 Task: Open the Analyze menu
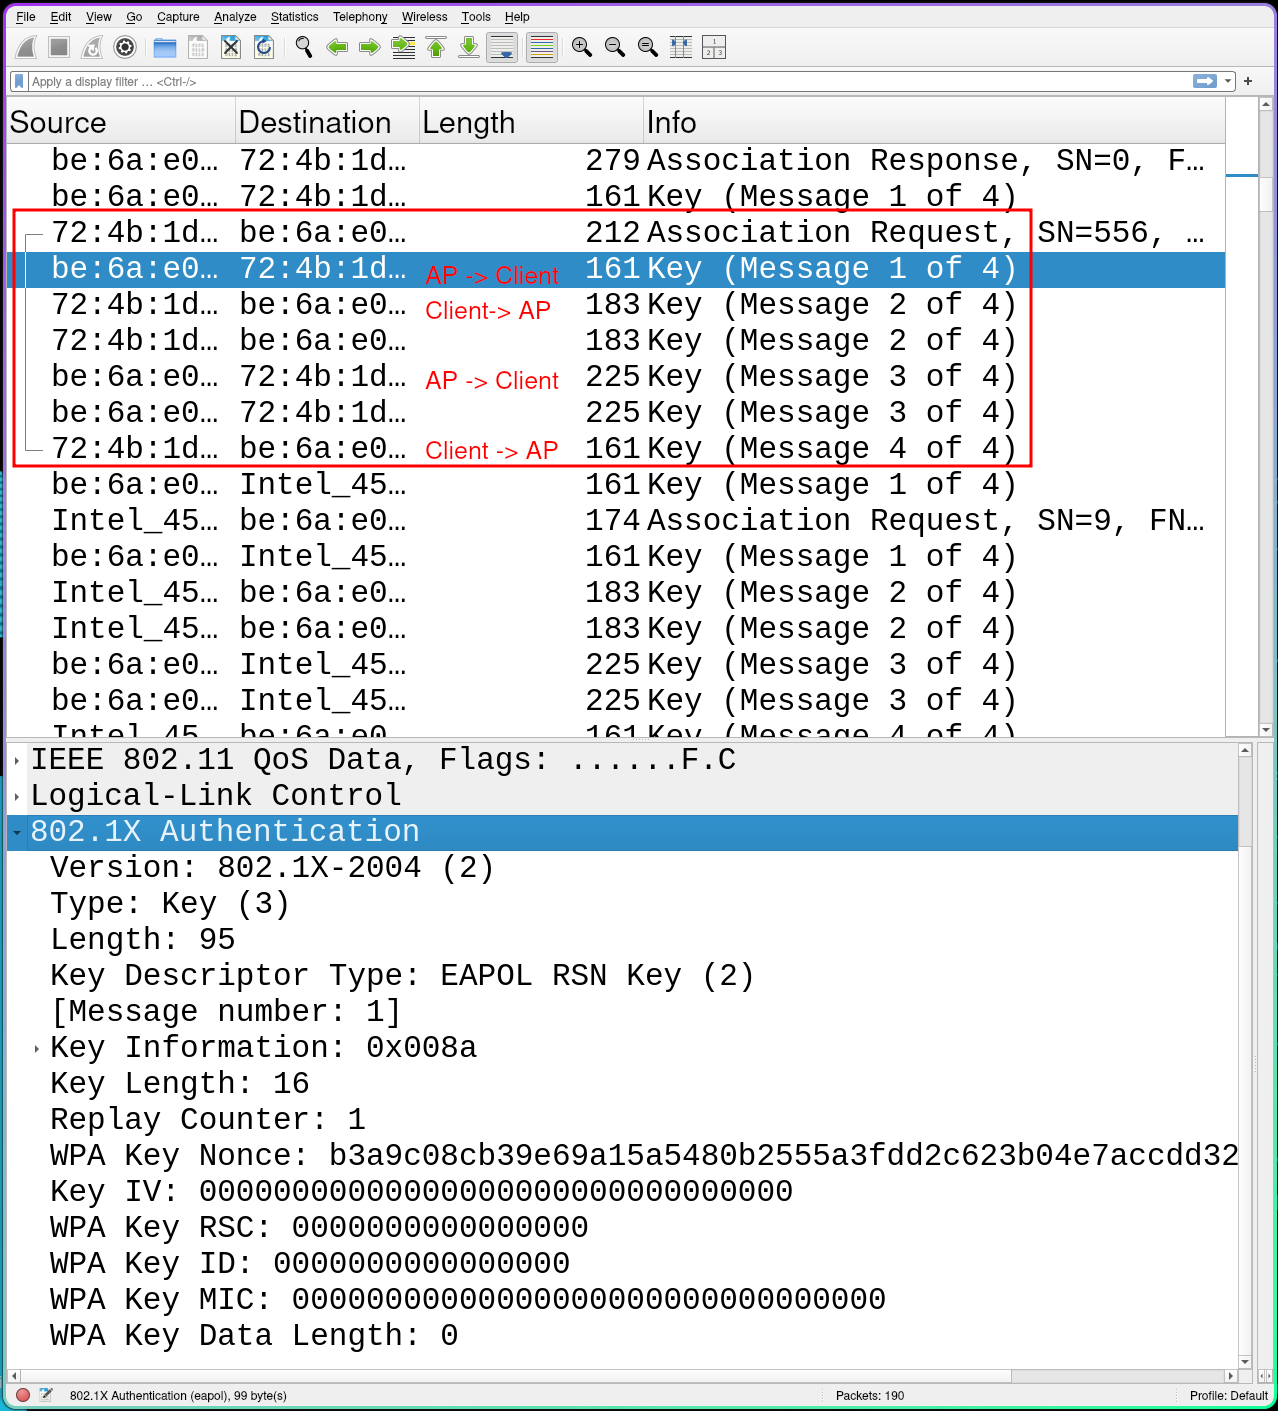tap(235, 17)
